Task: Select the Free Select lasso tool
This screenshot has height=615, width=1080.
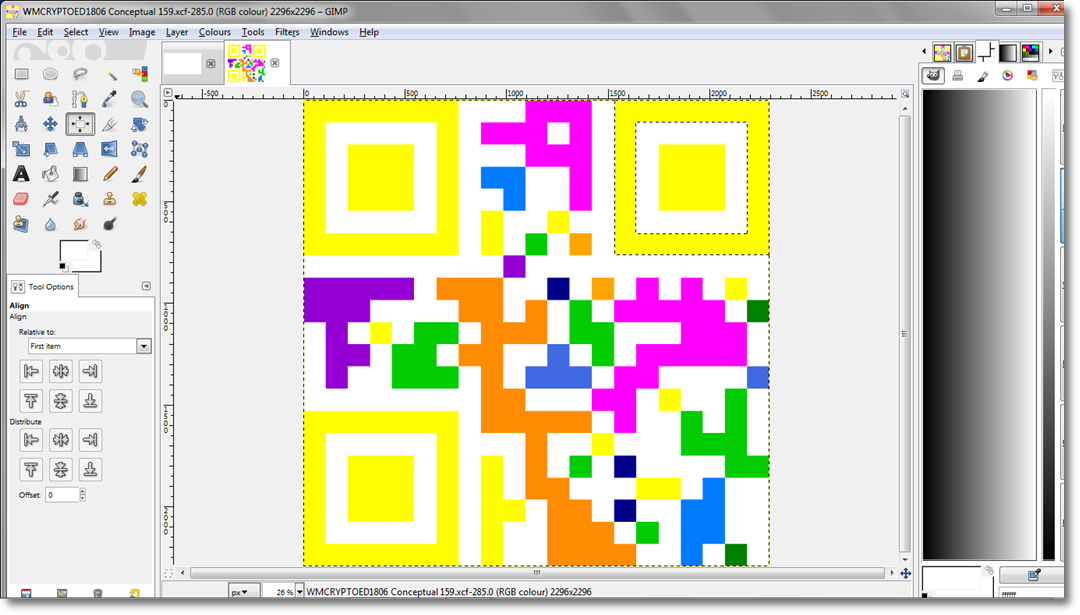Action: click(x=80, y=74)
